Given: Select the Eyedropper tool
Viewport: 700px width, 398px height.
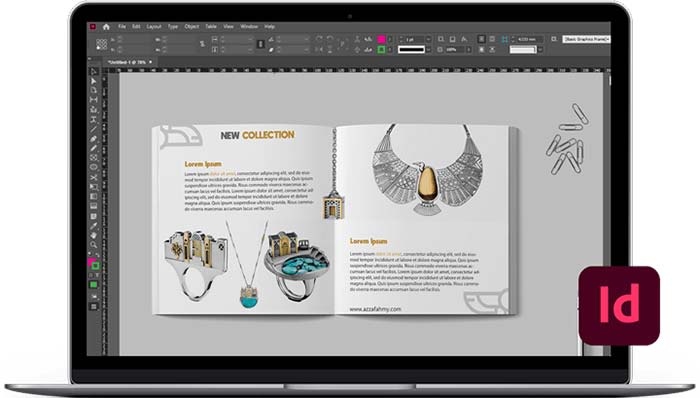Looking at the screenshot, I should [93, 226].
